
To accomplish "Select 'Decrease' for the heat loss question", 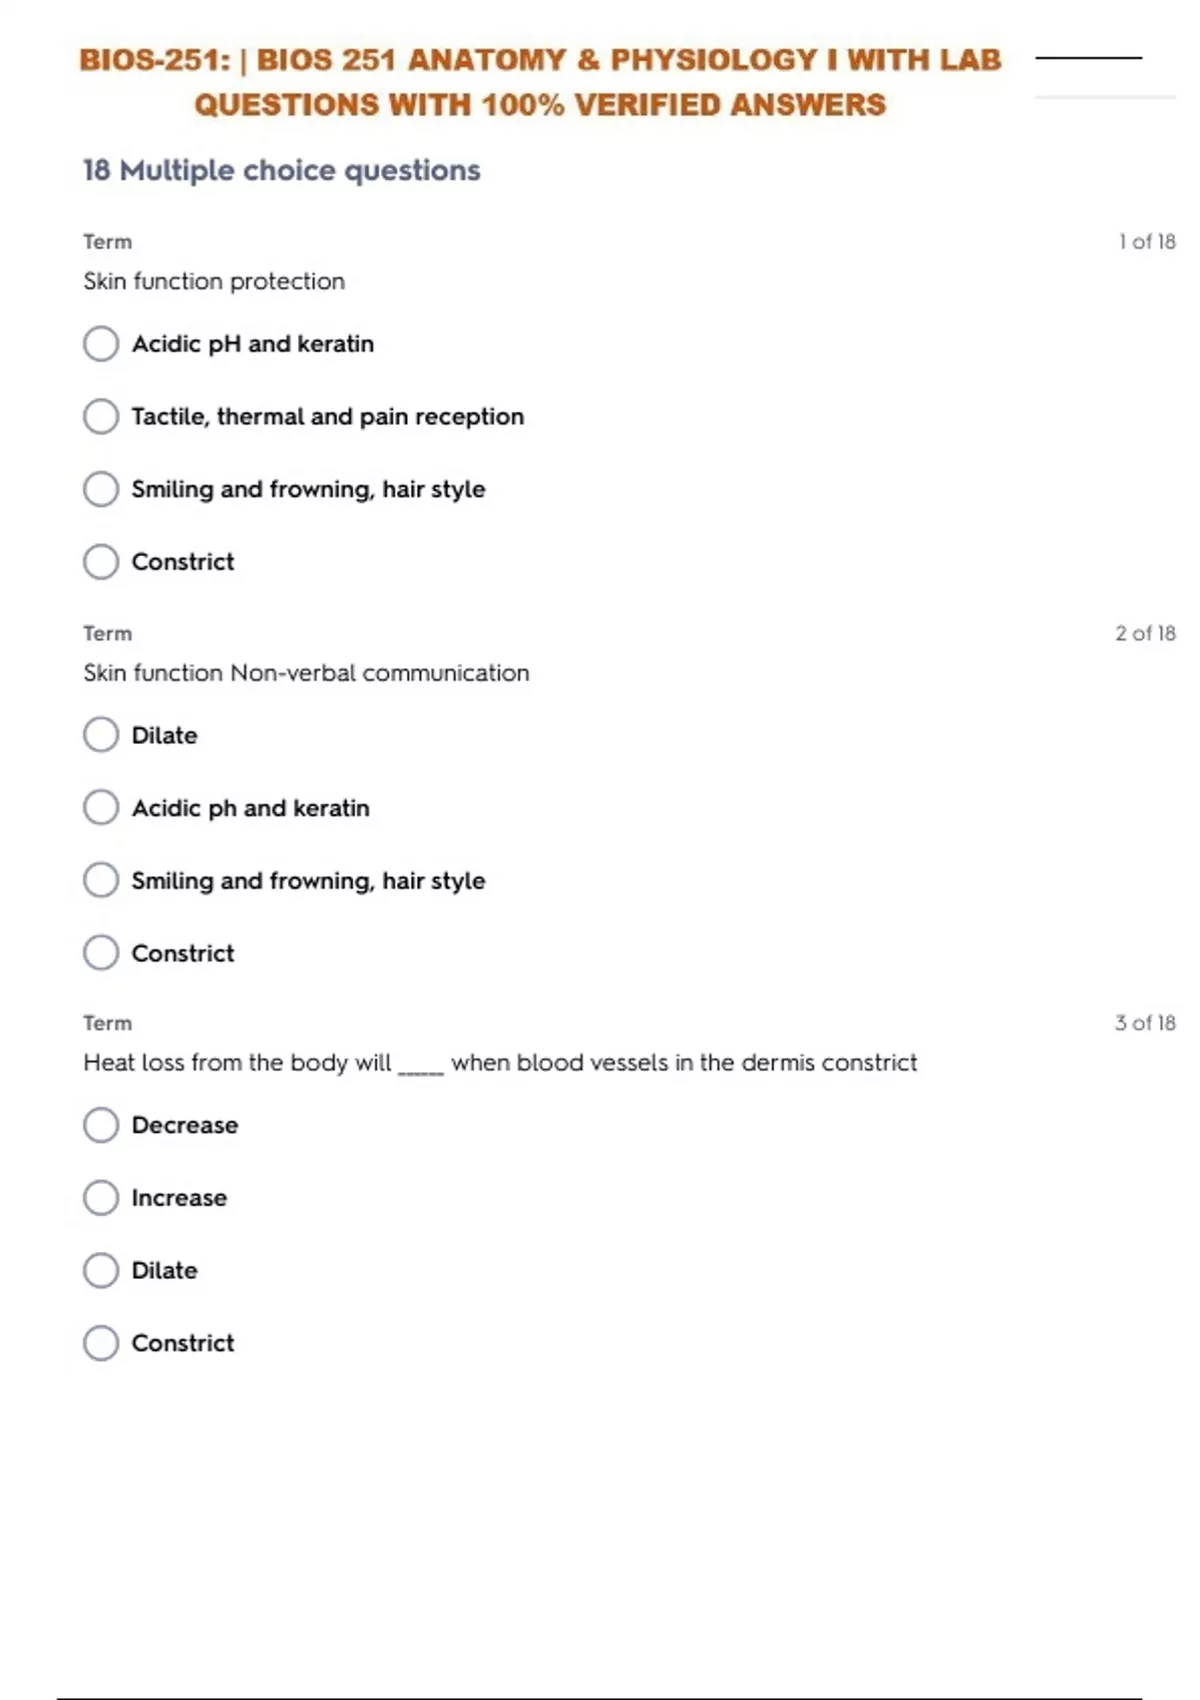I will [101, 1125].
